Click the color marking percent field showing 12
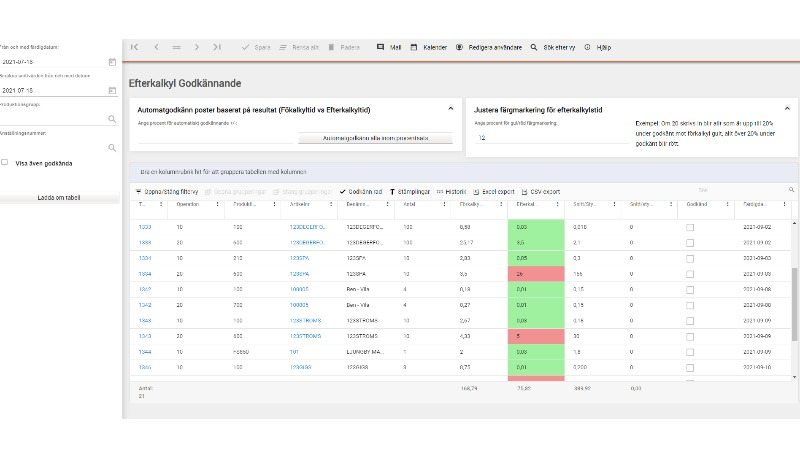The width and height of the screenshot is (800, 460). 551,138
